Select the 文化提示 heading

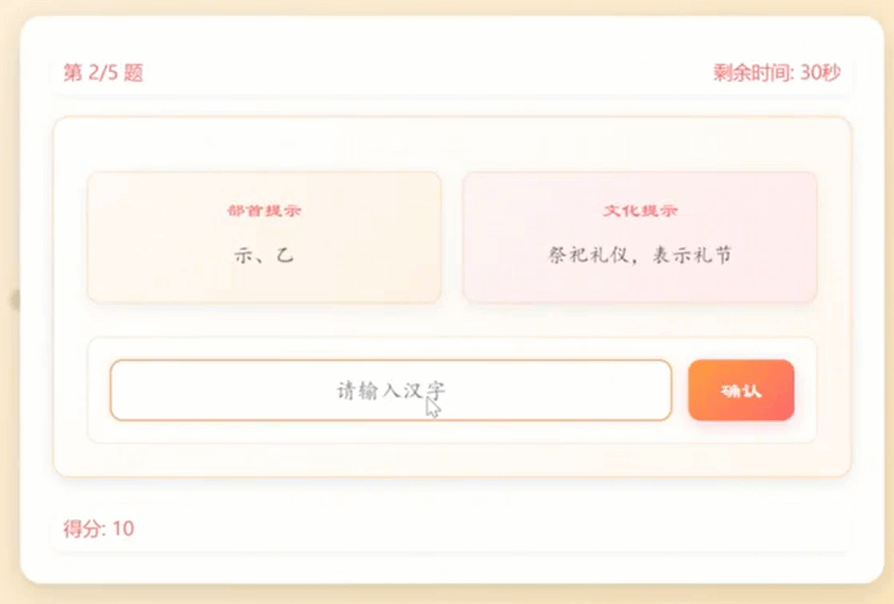tap(640, 211)
